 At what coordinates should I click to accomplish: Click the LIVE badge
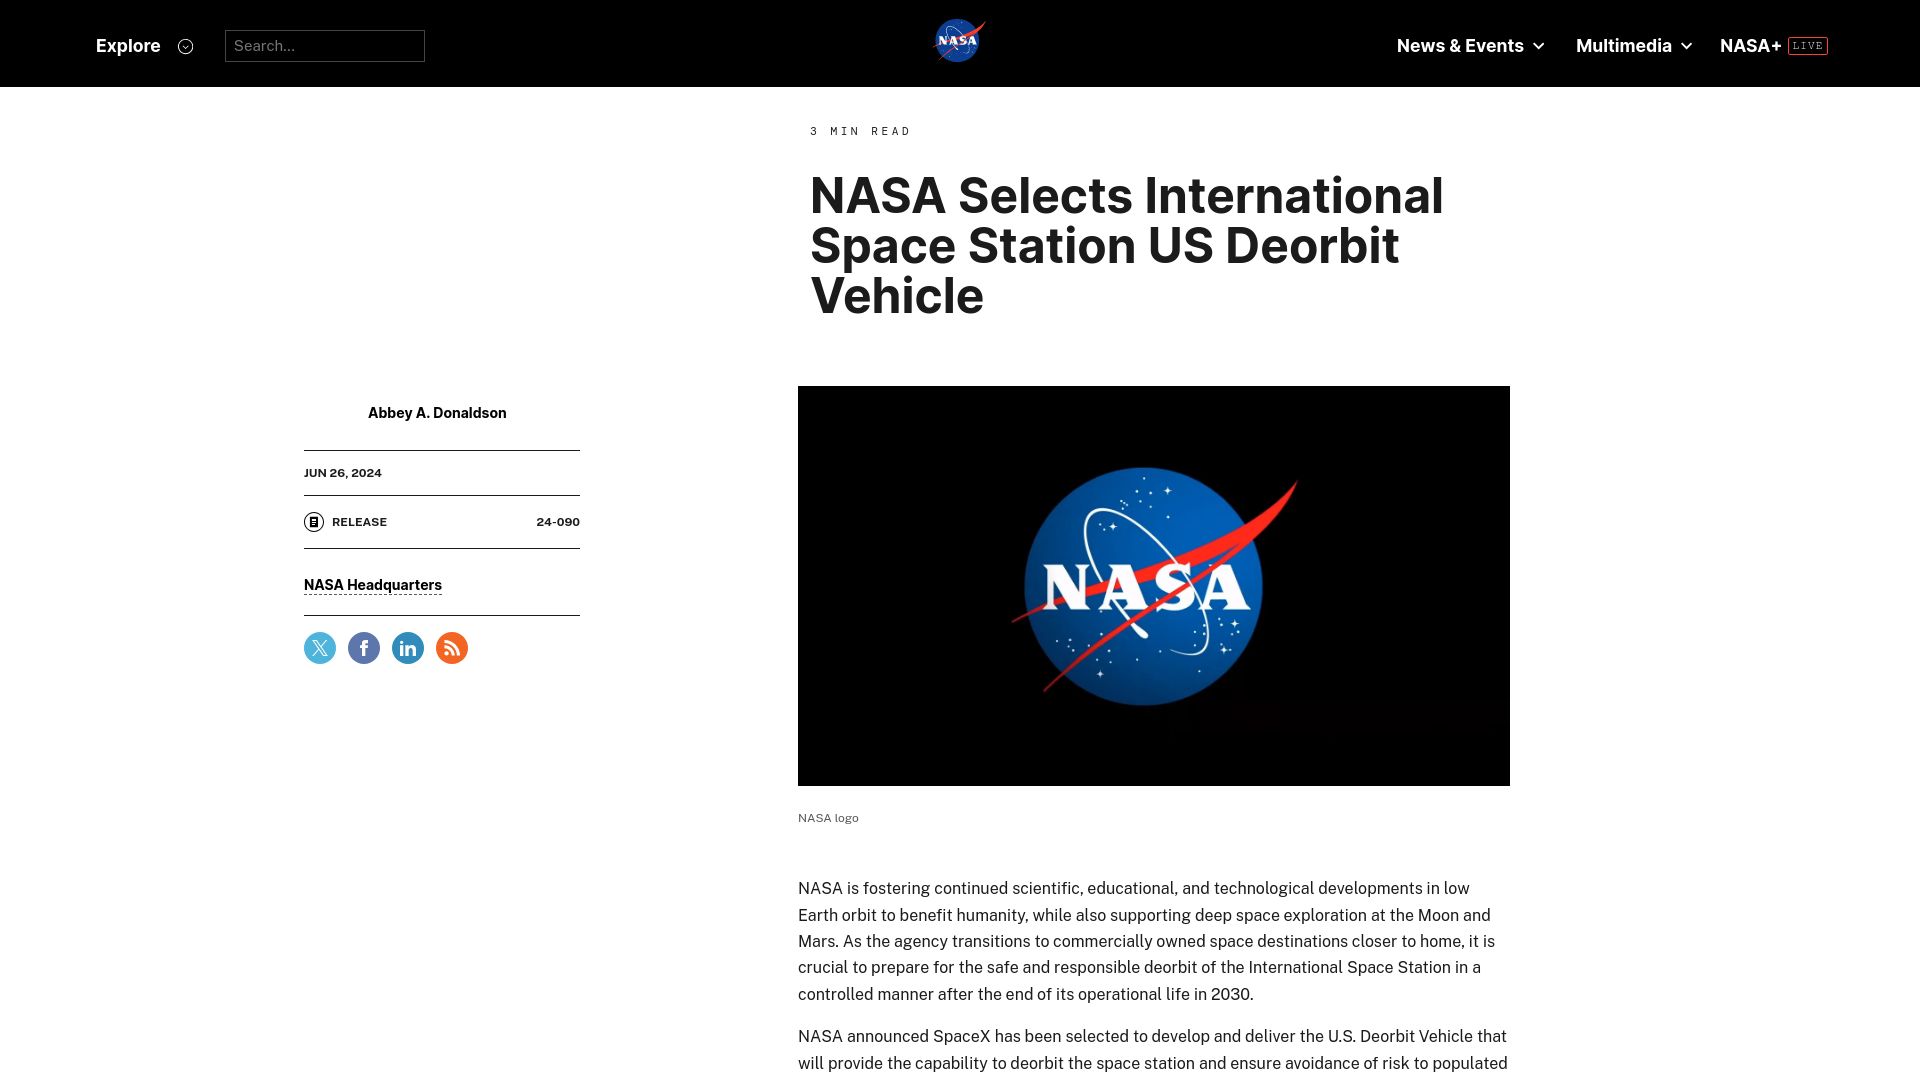(1808, 46)
